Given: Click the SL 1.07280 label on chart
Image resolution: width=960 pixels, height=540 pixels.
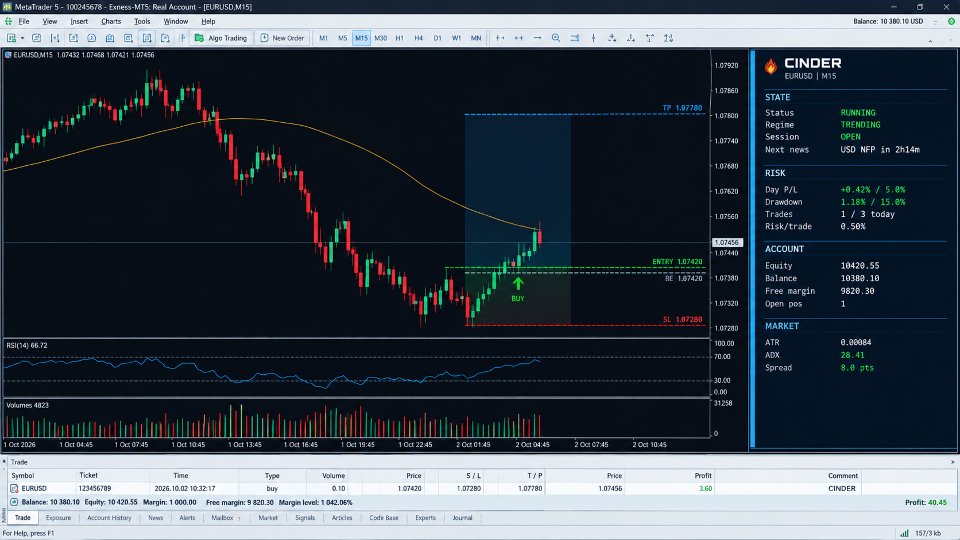Looking at the screenshot, I should 683,320.
